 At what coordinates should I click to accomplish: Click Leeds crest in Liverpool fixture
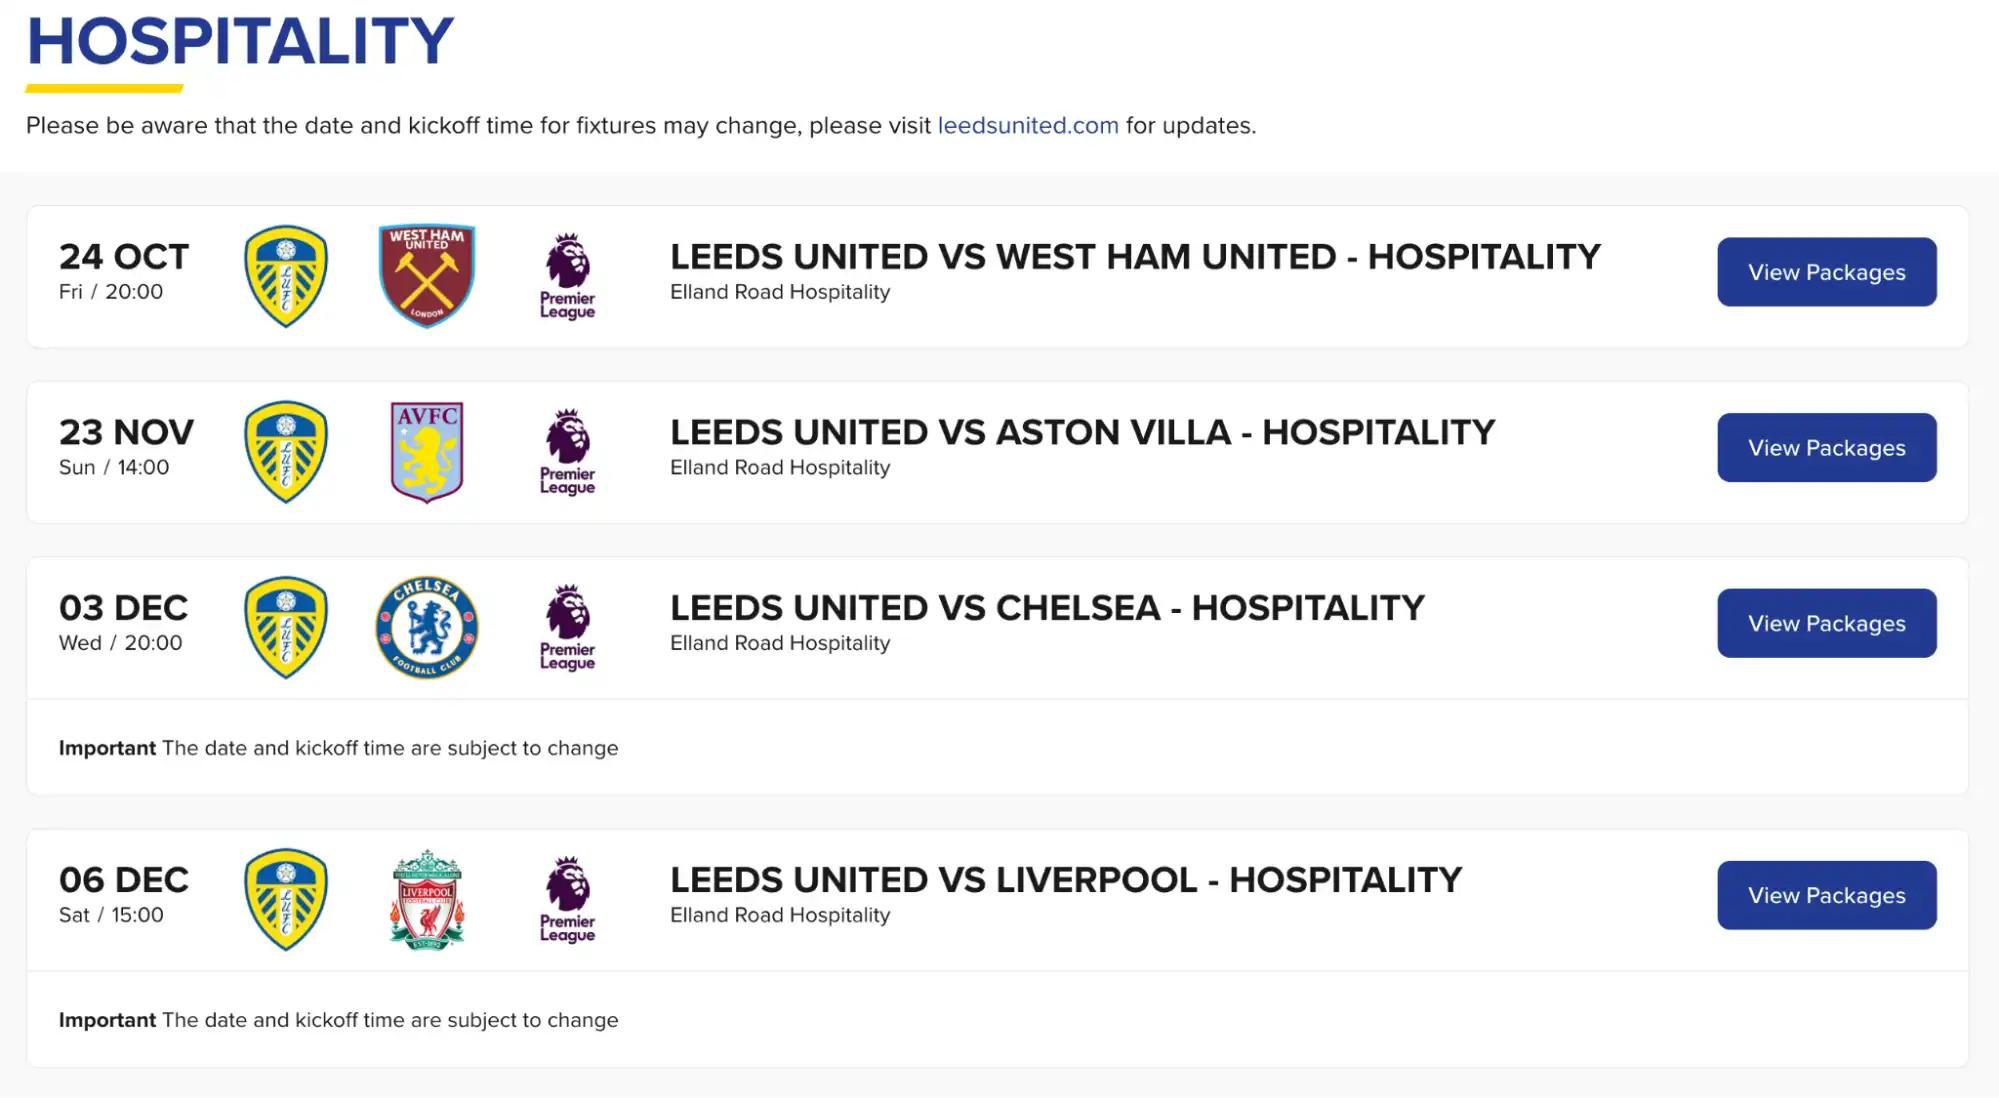(x=286, y=899)
